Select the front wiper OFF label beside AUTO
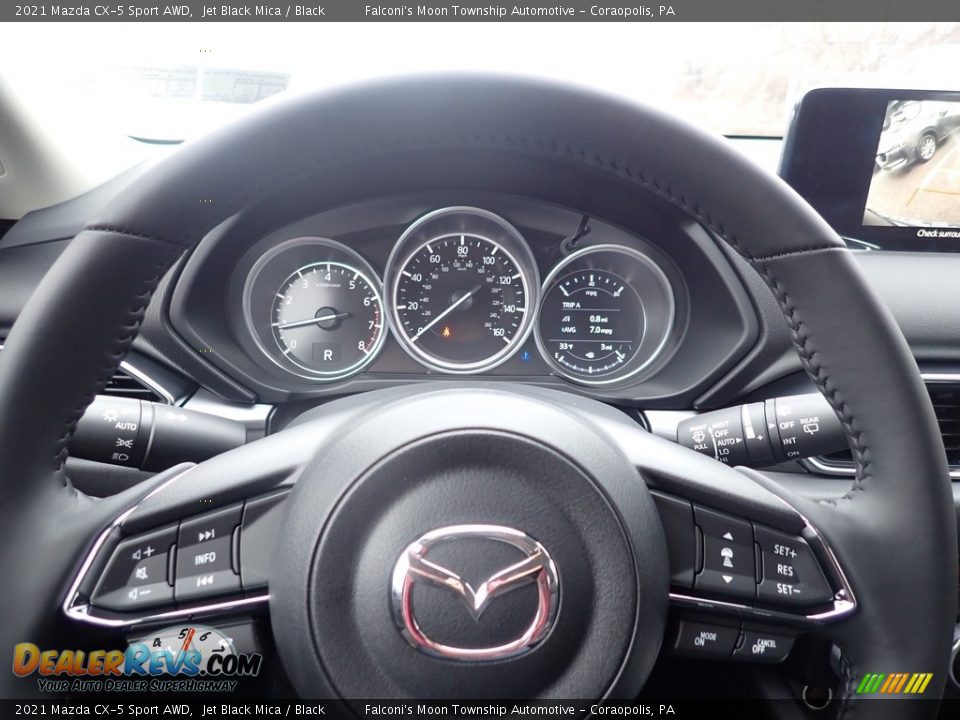 [x=721, y=433]
